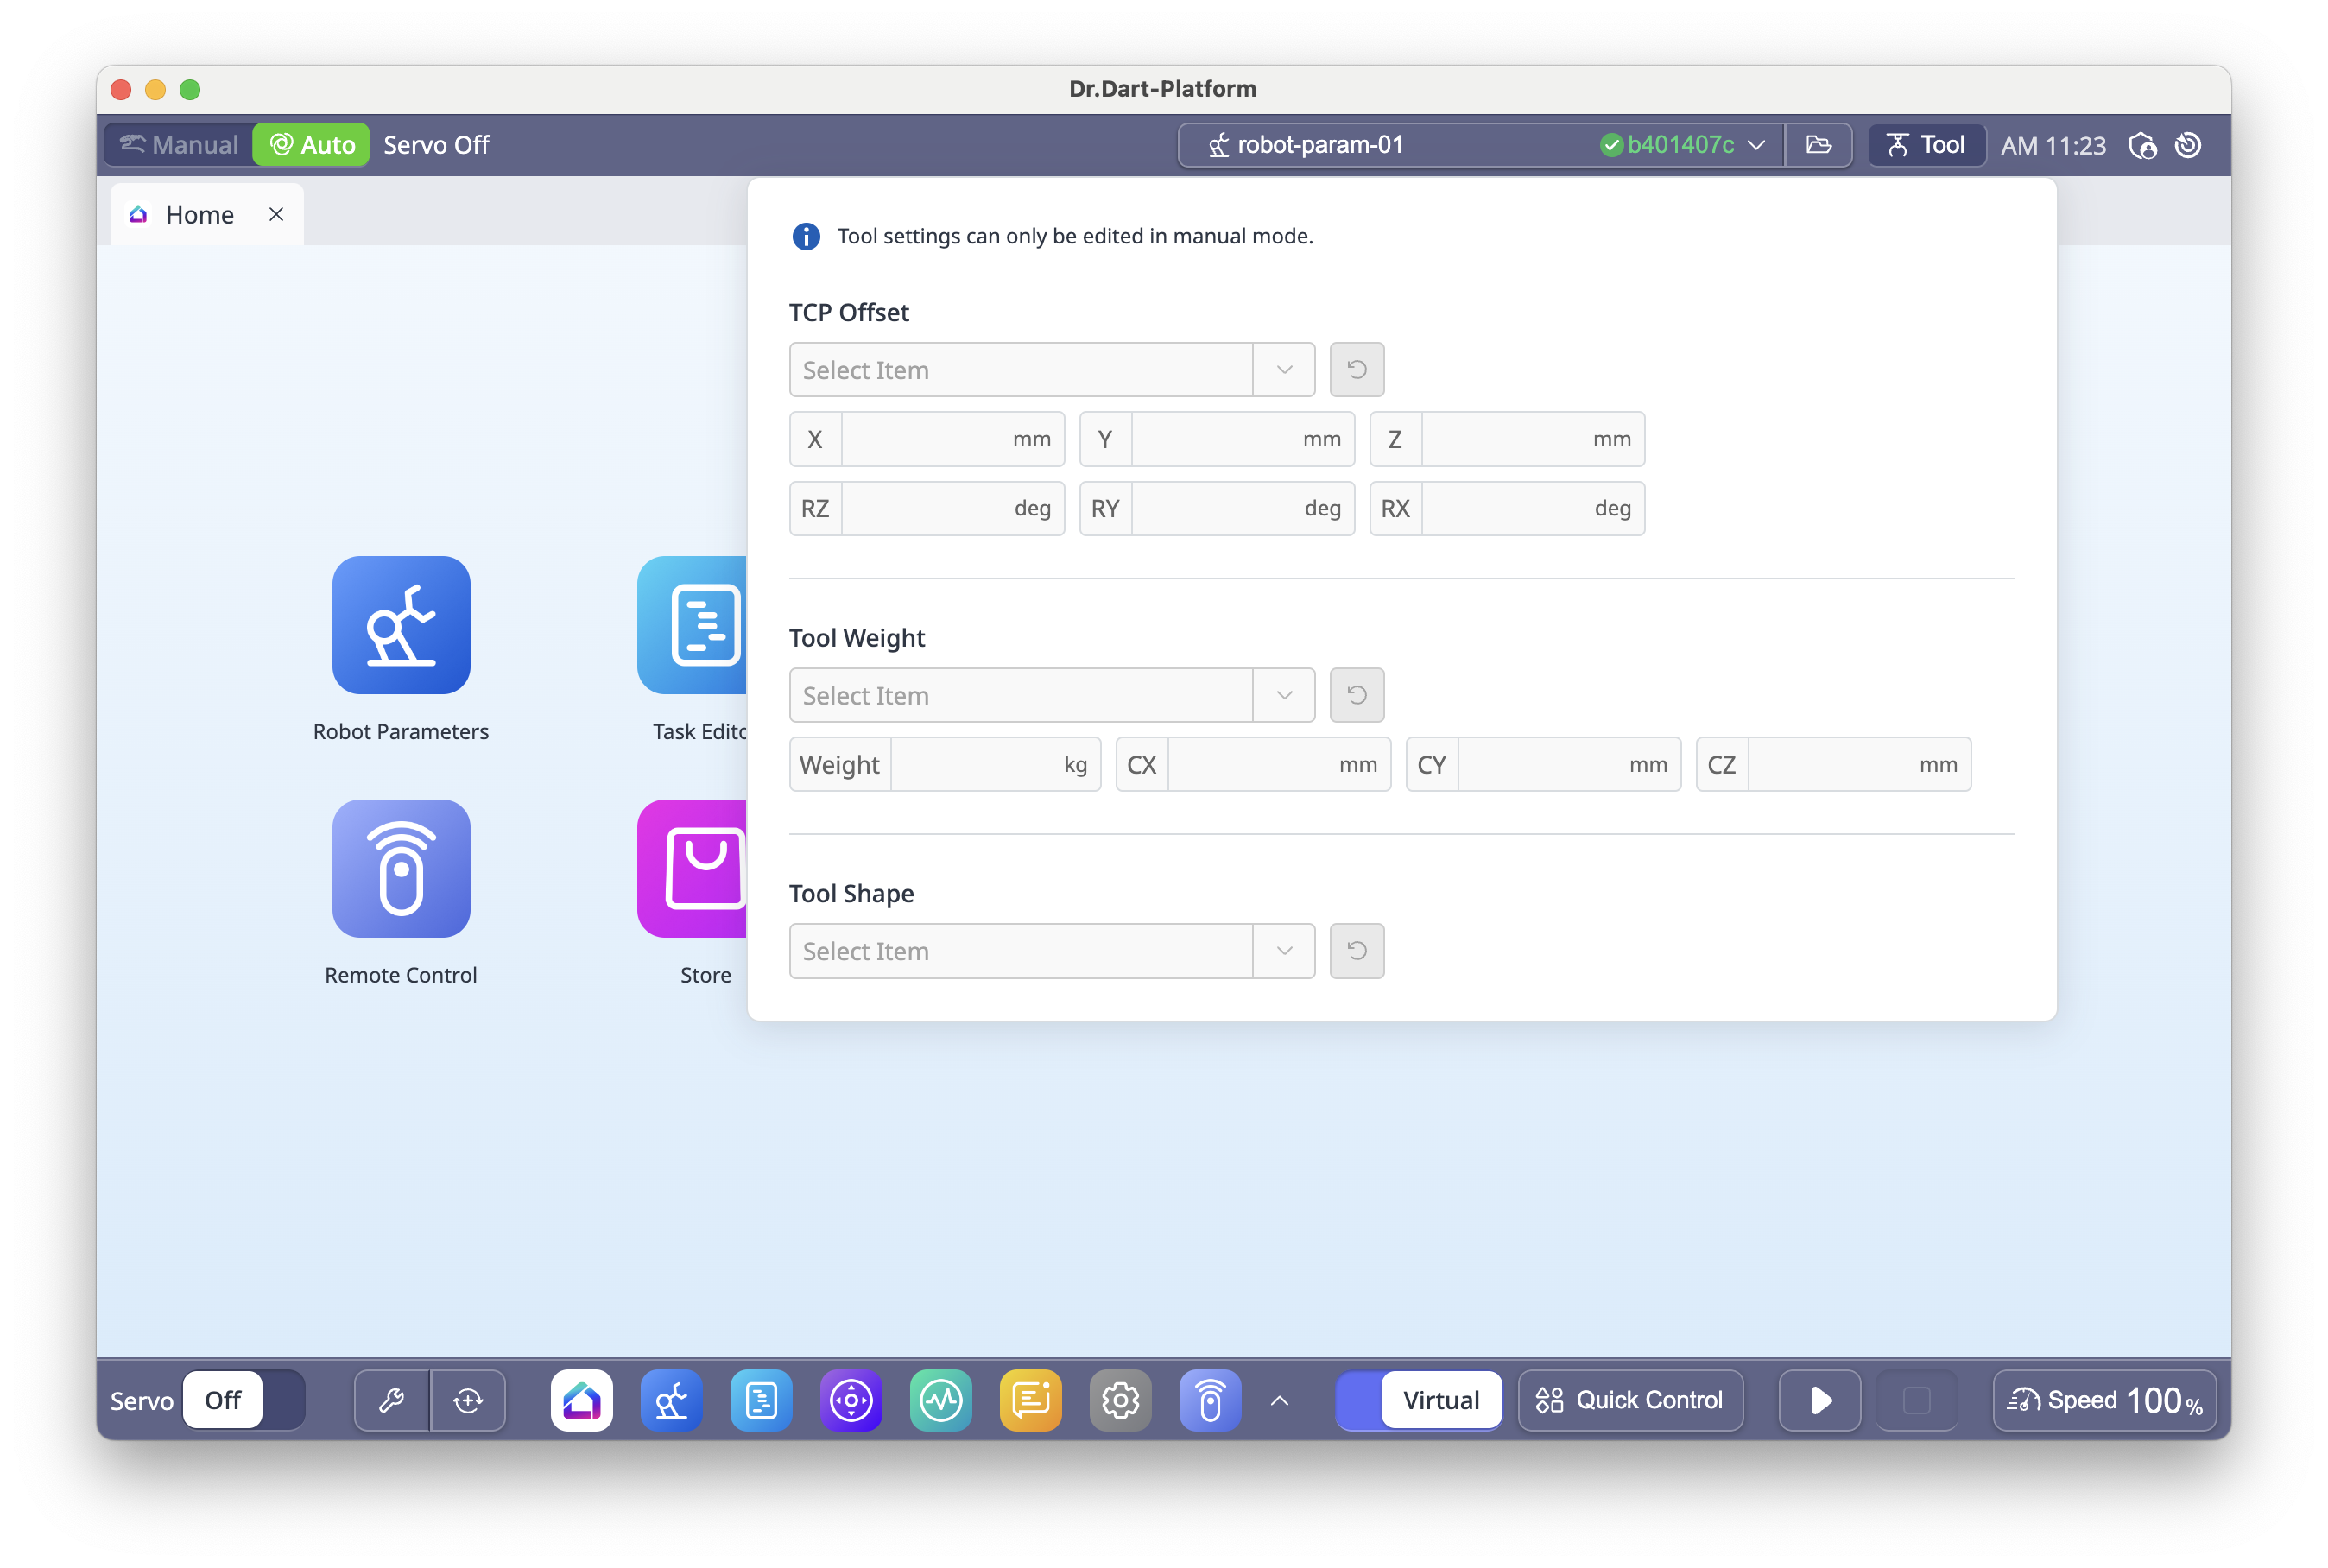
Task: Open the Robot Parameters app icon
Action: pos(401,625)
